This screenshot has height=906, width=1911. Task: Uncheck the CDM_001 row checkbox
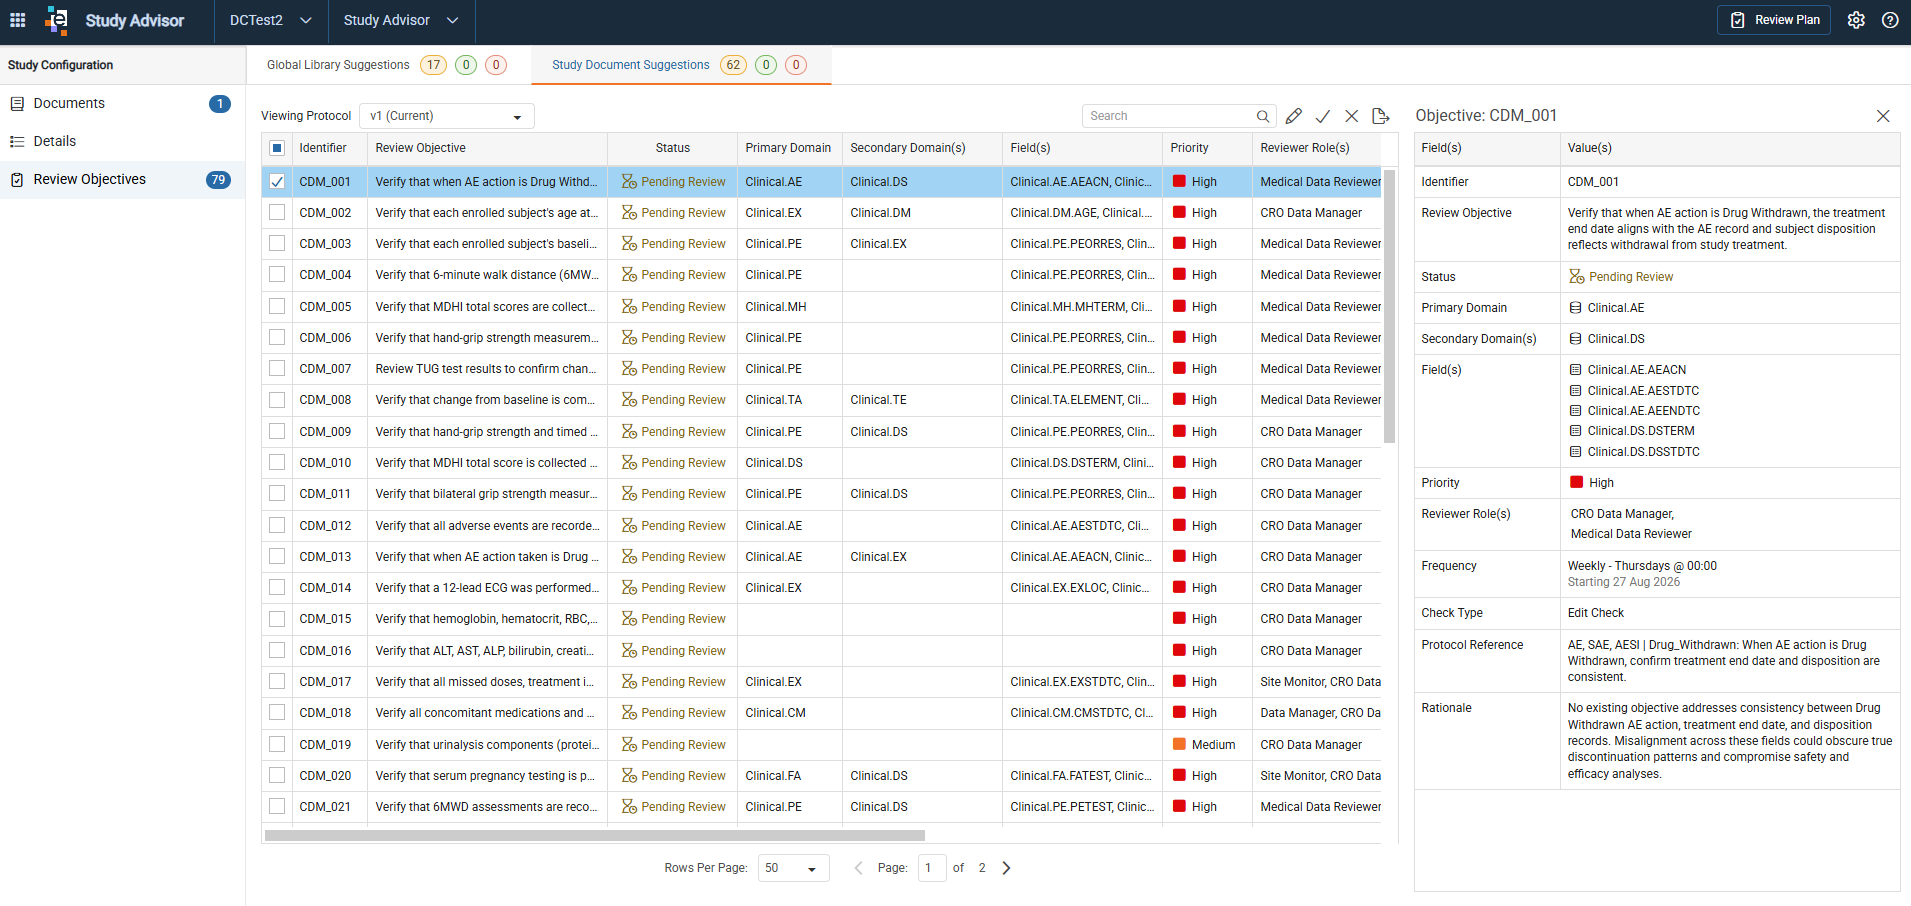click(x=277, y=182)
